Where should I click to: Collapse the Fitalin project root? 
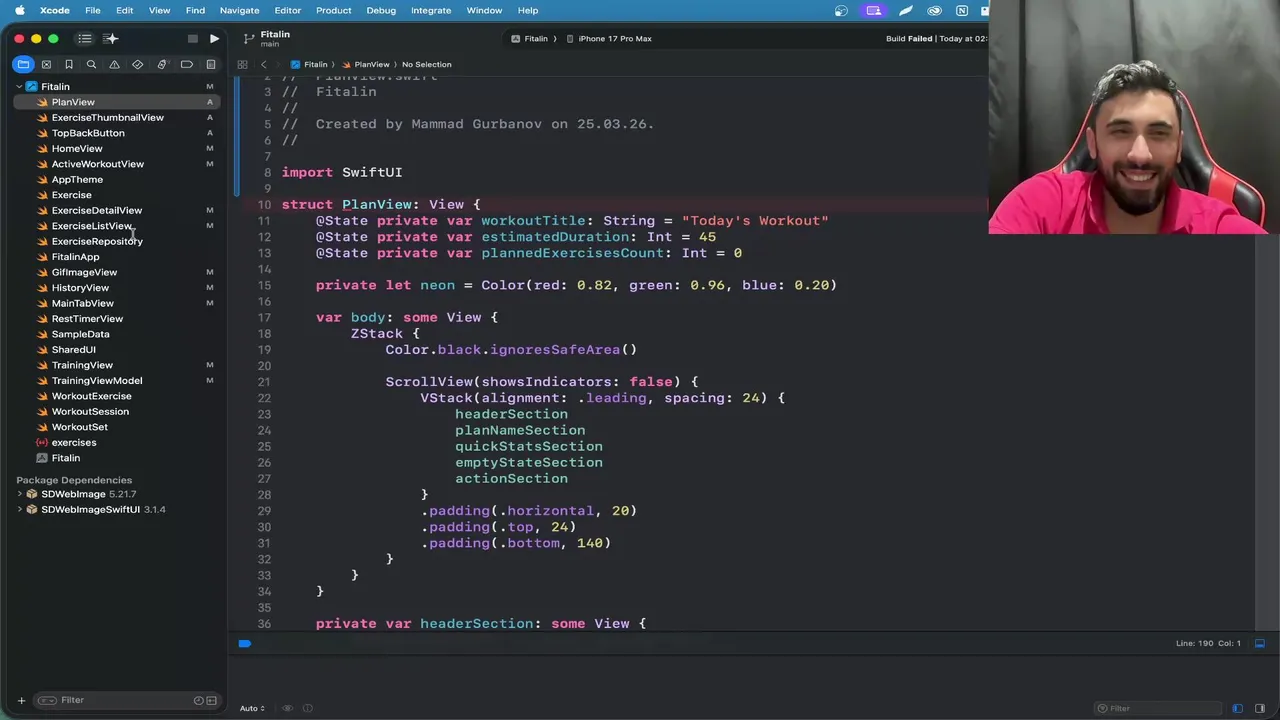tap(19, 87)
